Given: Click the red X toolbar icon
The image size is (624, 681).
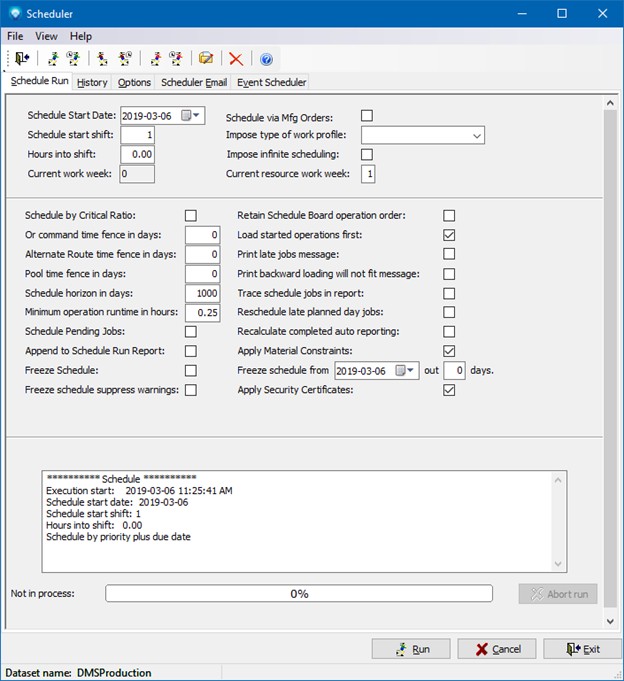Looking at the screenshot, I should tap(236, 59).
